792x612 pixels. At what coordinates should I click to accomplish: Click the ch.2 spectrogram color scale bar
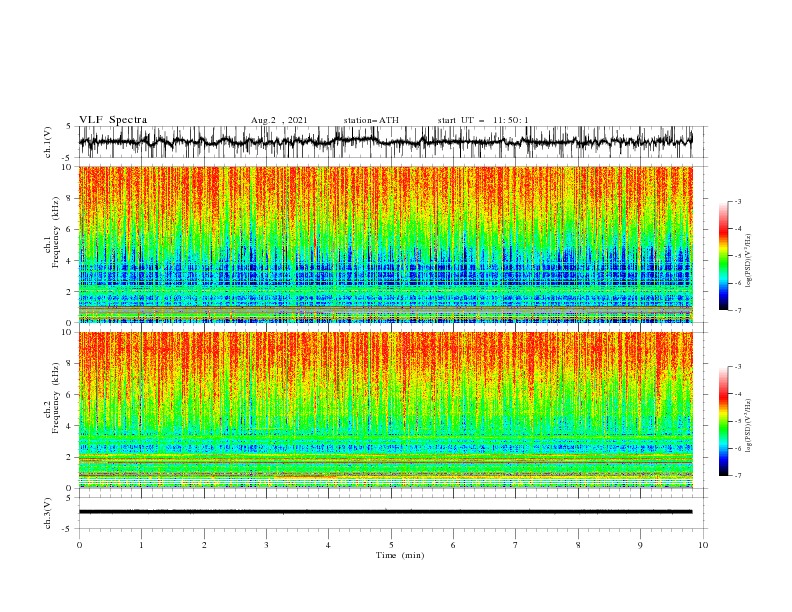click(723, 421)
